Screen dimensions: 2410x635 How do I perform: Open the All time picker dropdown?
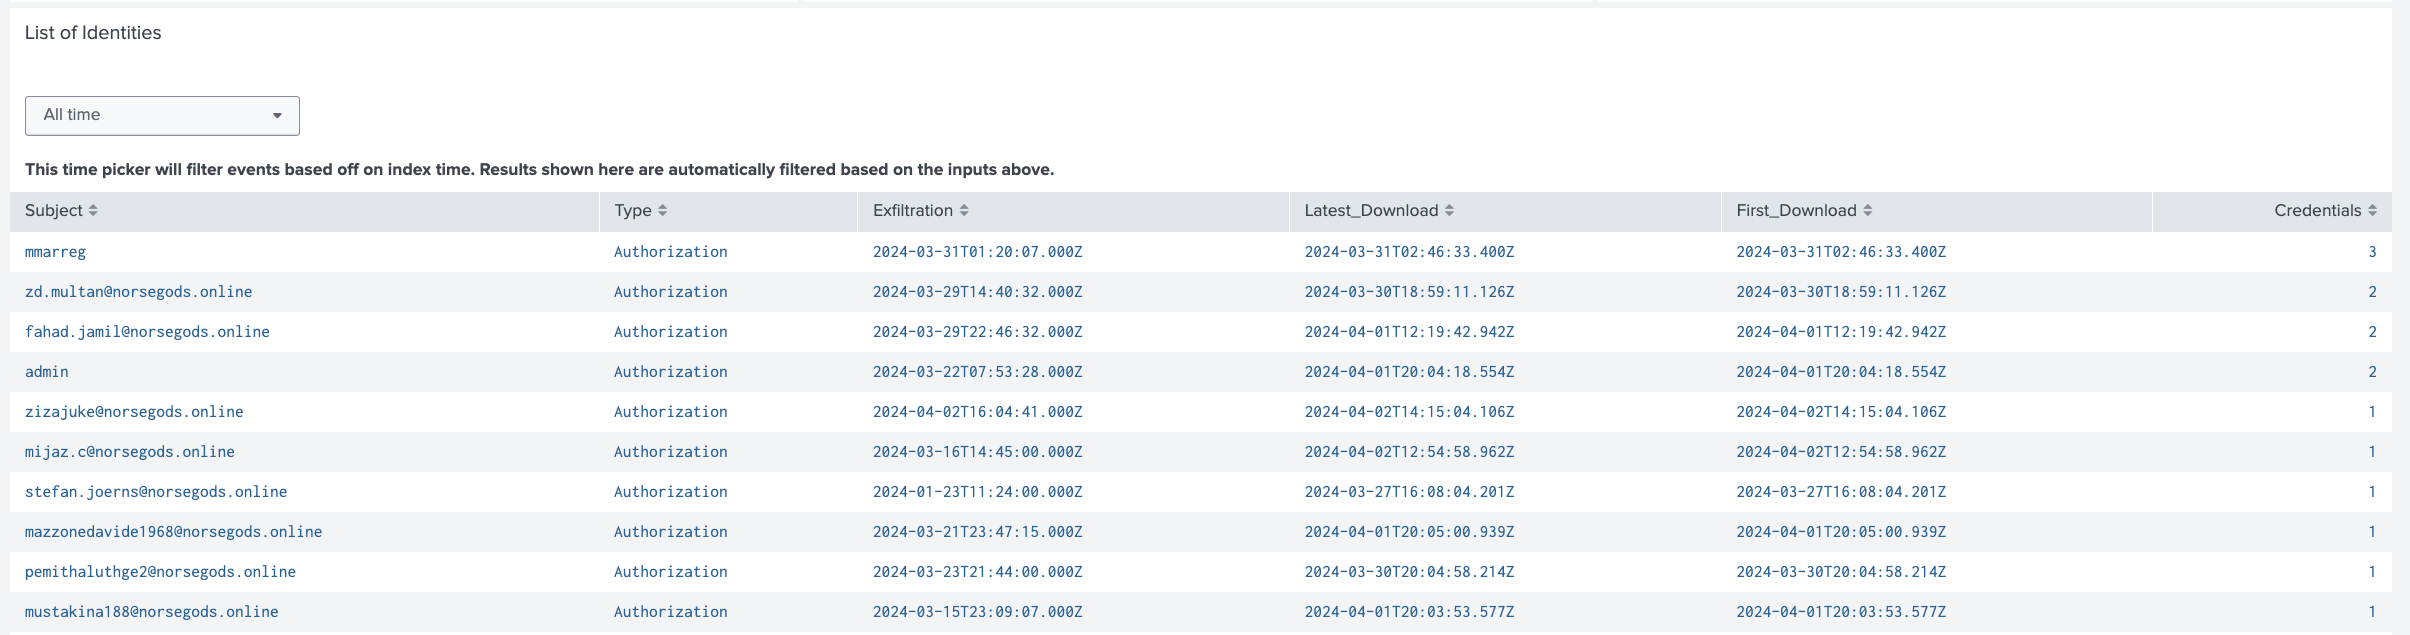coord(162,116)
